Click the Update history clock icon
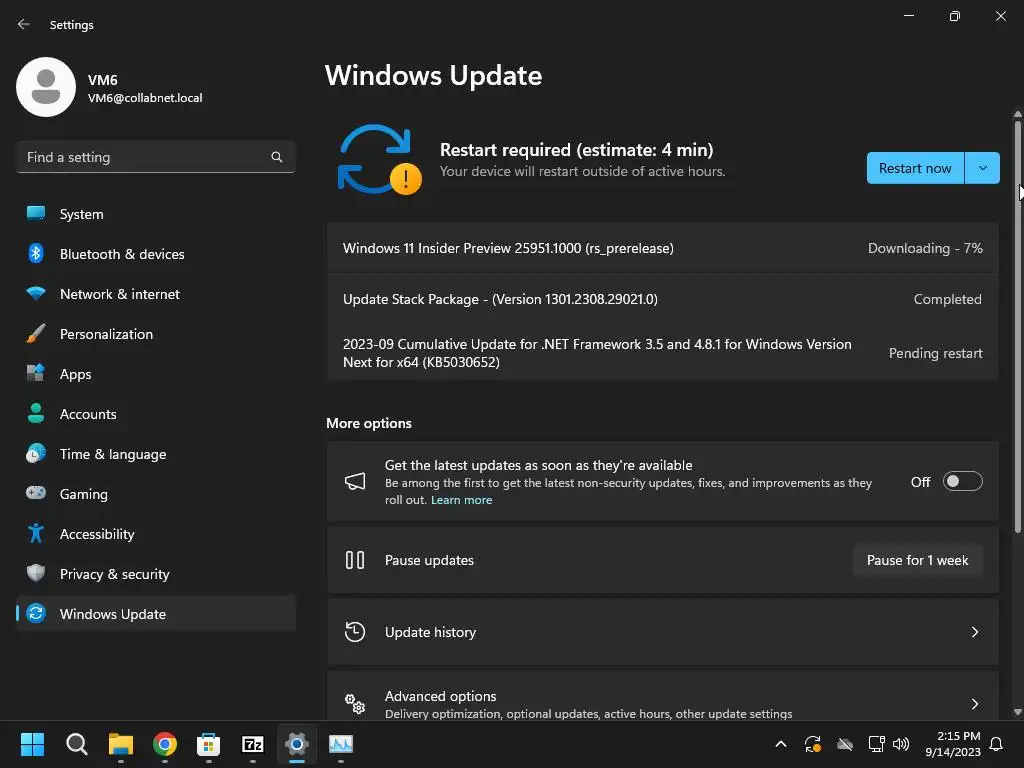The height and width of the screenshot is (768, 1024). click(x=355, y=632)
